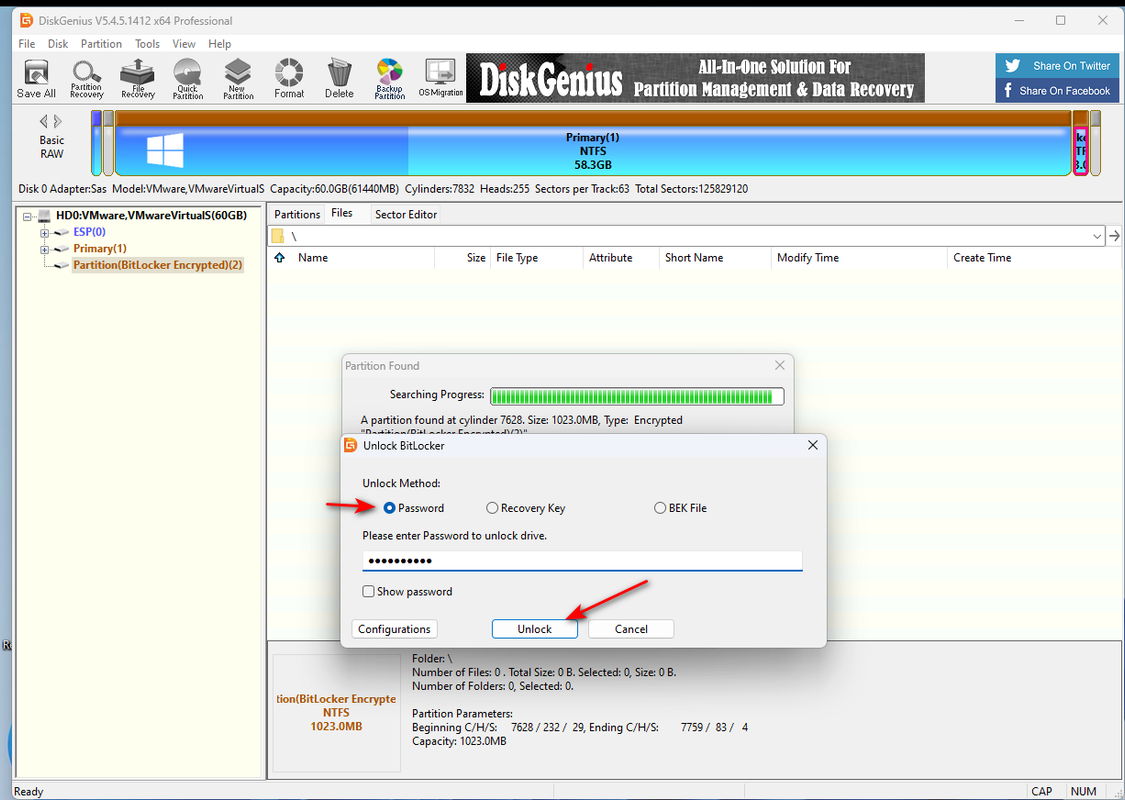Open Configurations in BitLocker dialog
This screenshot has width=1125, height=800.
click(x=394, y=629)
